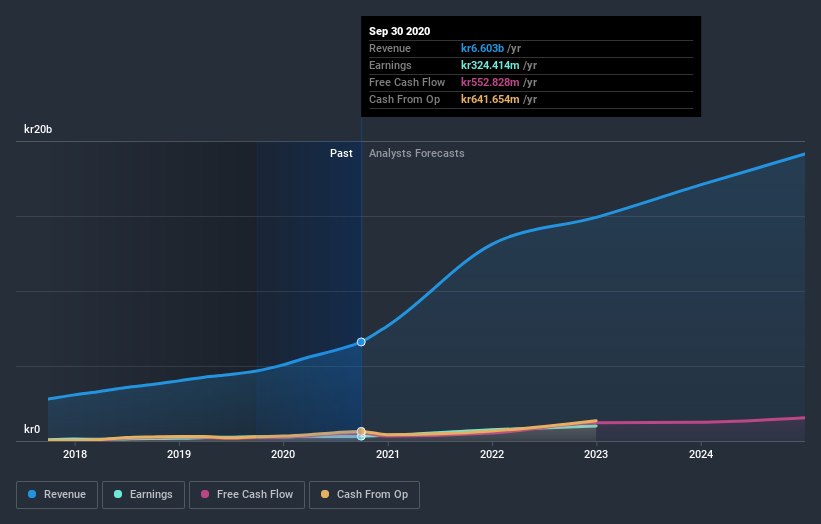Click the kr20b y-axis label
This screenshot has width=821, height=524.
38,129
